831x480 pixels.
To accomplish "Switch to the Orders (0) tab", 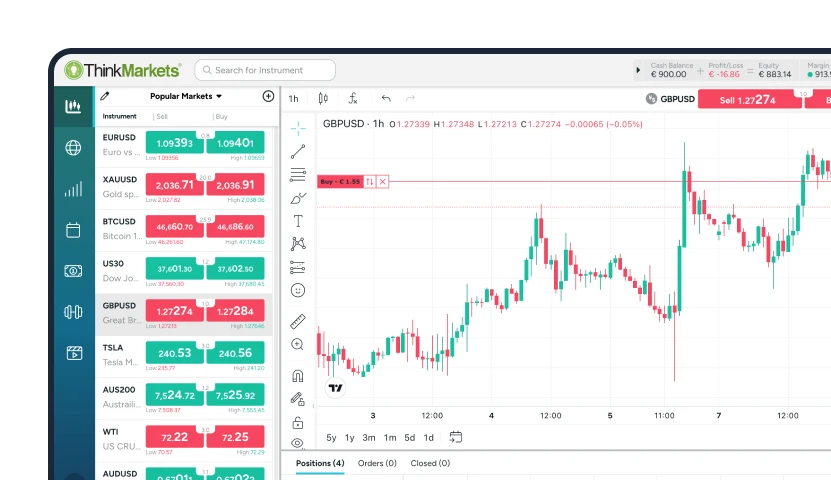I will [377, 463].
